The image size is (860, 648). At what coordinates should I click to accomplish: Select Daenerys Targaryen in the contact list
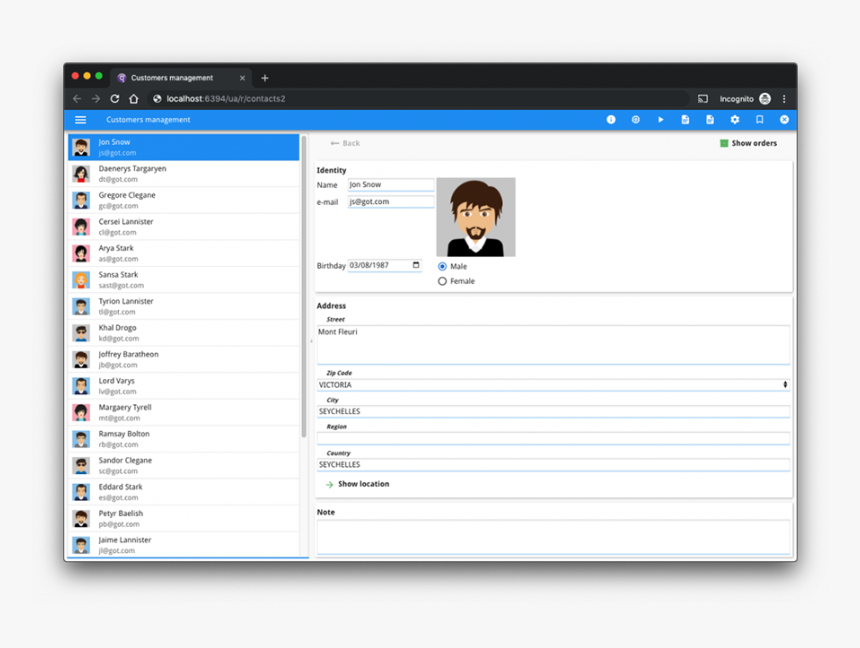coord(185,174)
